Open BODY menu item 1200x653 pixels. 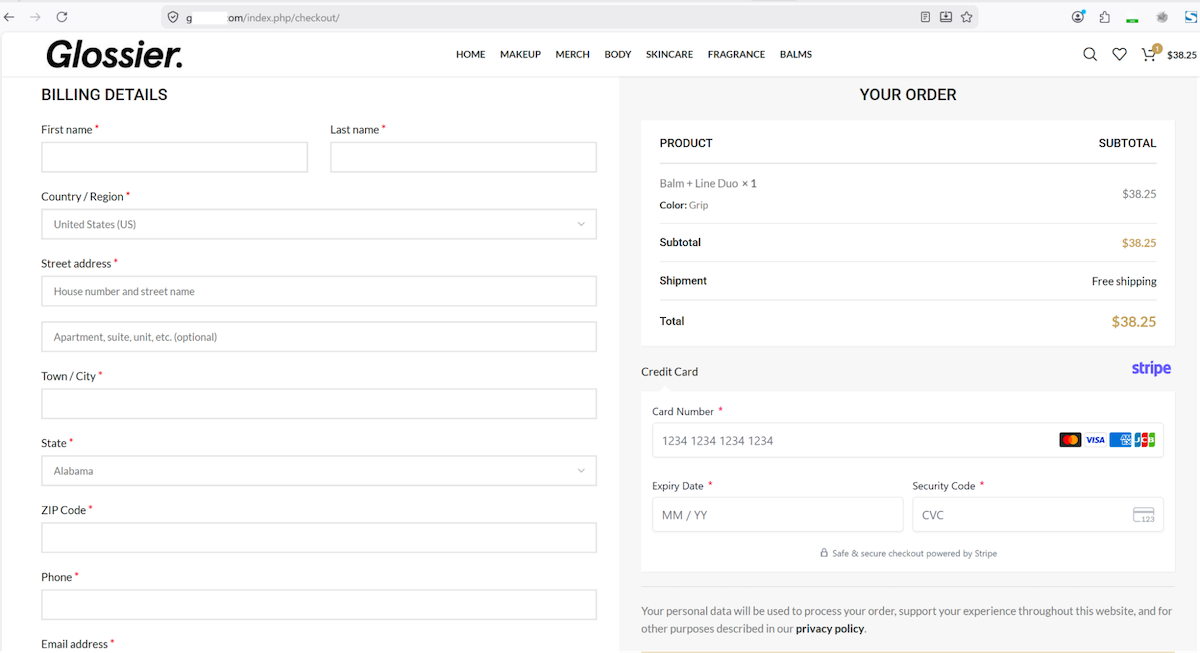pyautogui.click(x=618, y=54)
